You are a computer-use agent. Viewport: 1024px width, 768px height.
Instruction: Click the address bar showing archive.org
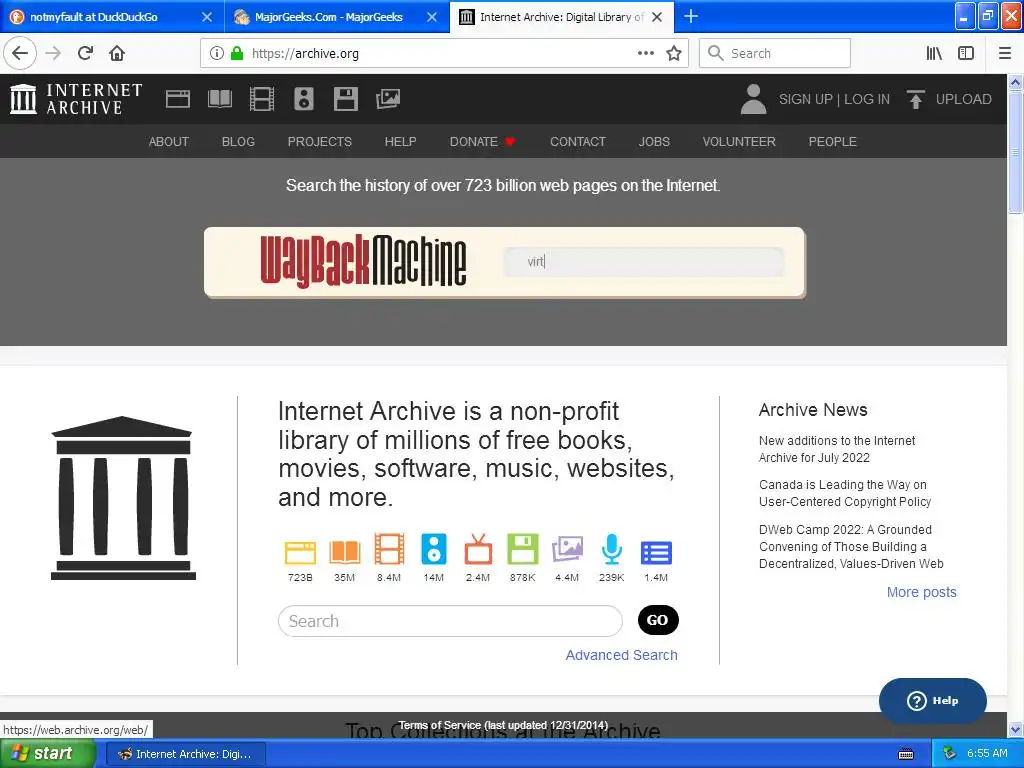(x=444, y=53)
